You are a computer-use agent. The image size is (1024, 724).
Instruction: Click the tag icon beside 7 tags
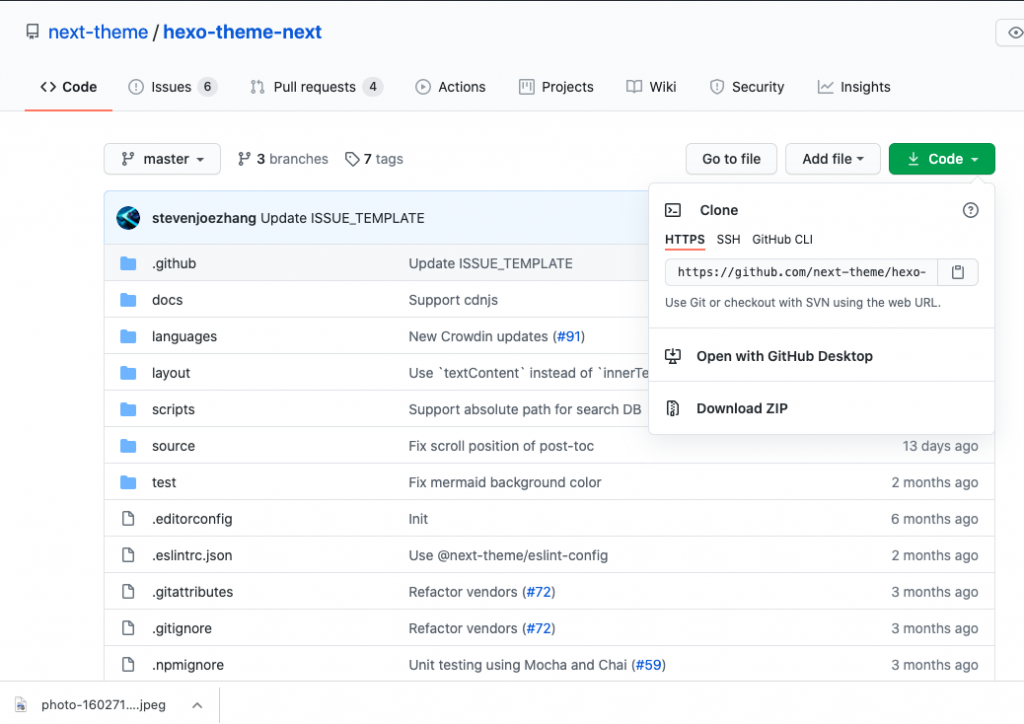point(352,159)
